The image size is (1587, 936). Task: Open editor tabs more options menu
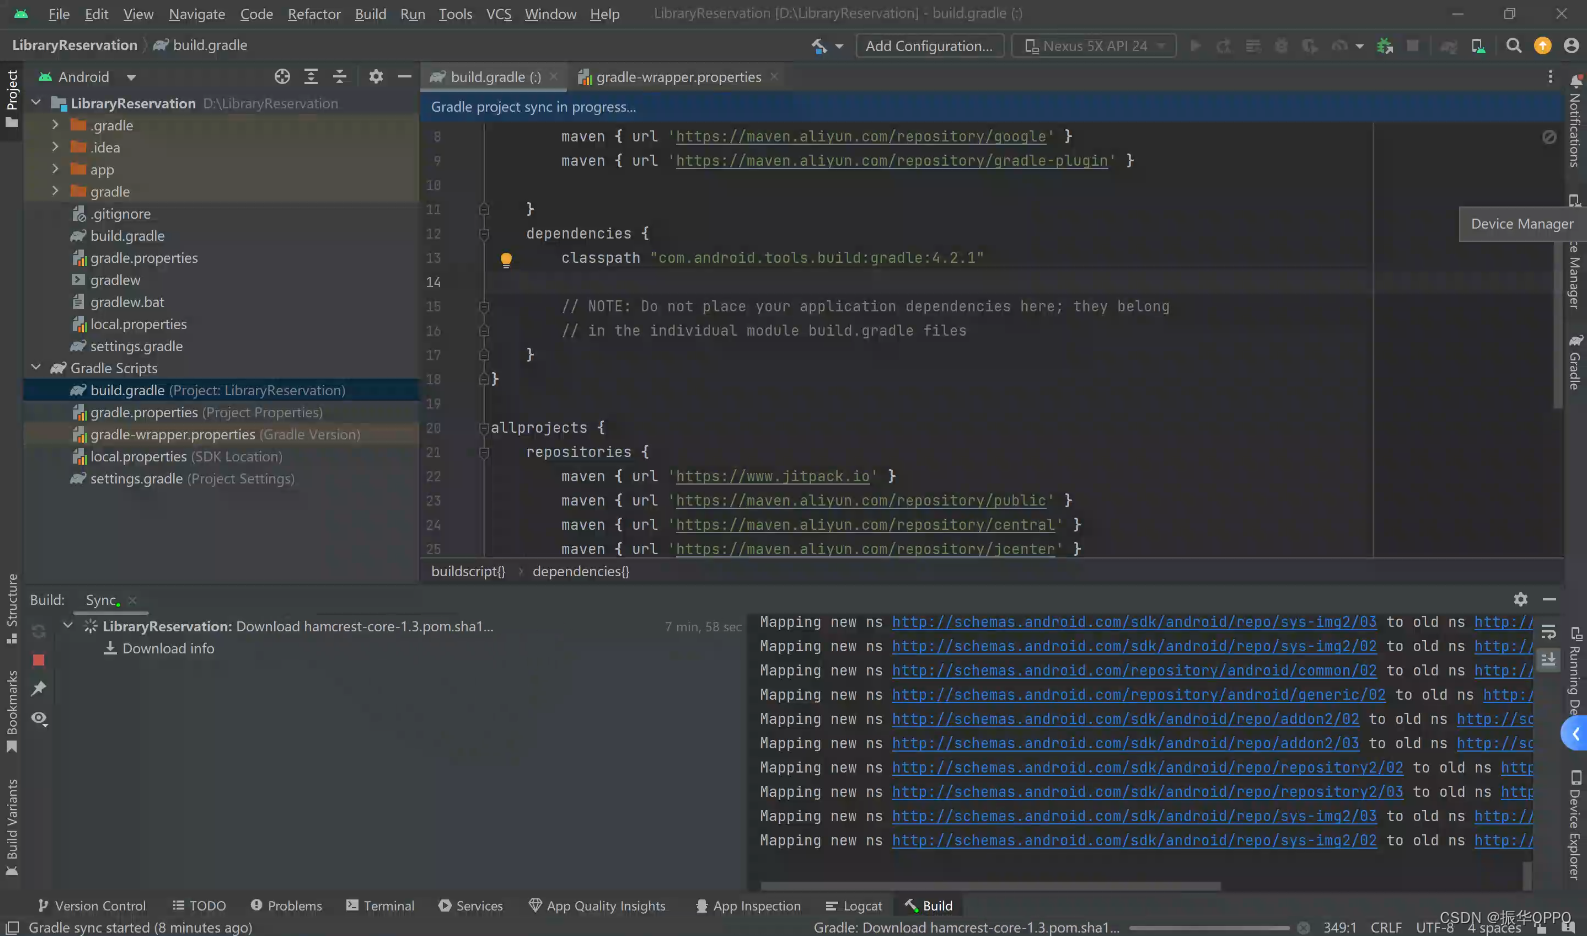1550,77
